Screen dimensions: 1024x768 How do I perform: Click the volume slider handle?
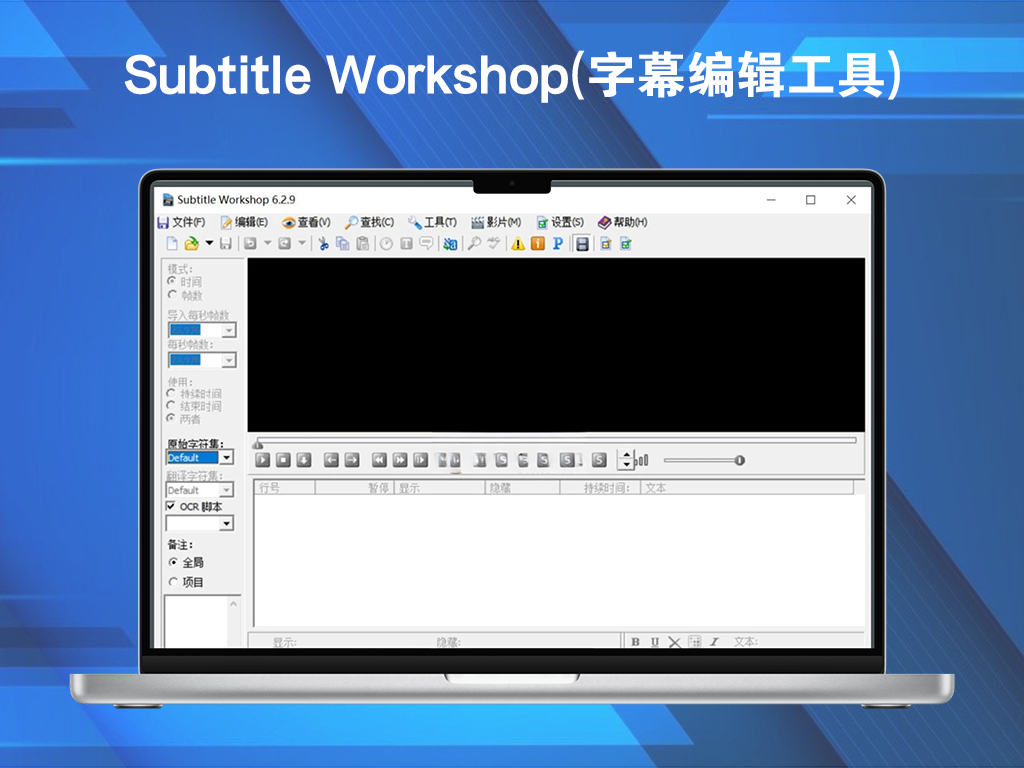pos(739,460)
